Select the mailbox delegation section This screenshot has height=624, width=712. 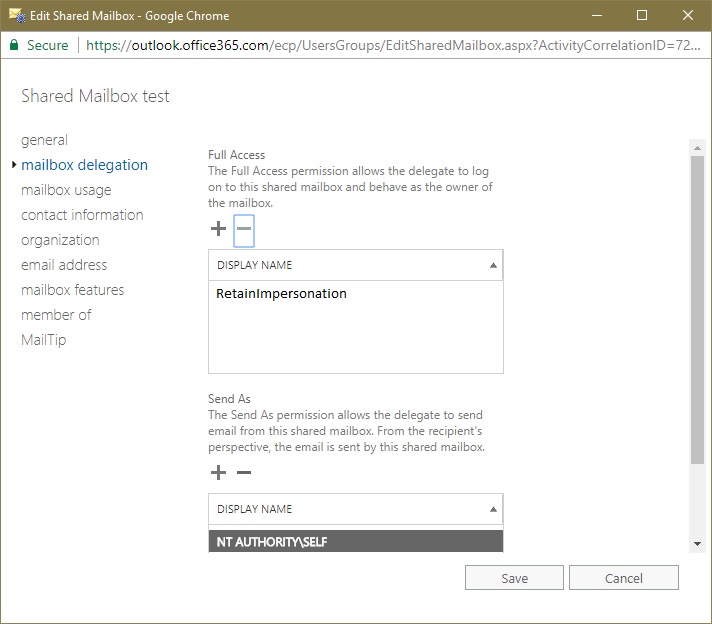point(84,165)
